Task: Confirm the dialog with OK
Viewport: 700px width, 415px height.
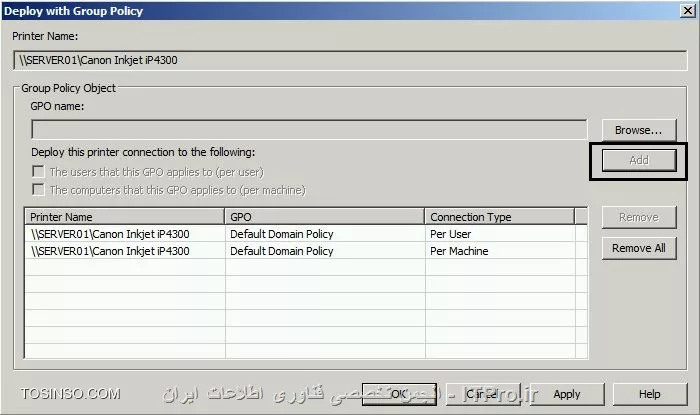Action: point(399,394)
